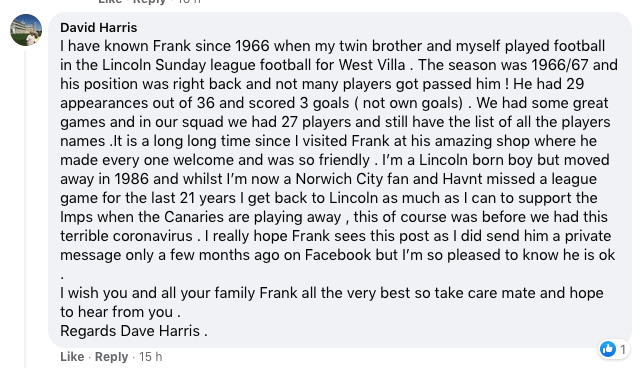Click the cut-off Like link of previous comment

click(110, 1)
